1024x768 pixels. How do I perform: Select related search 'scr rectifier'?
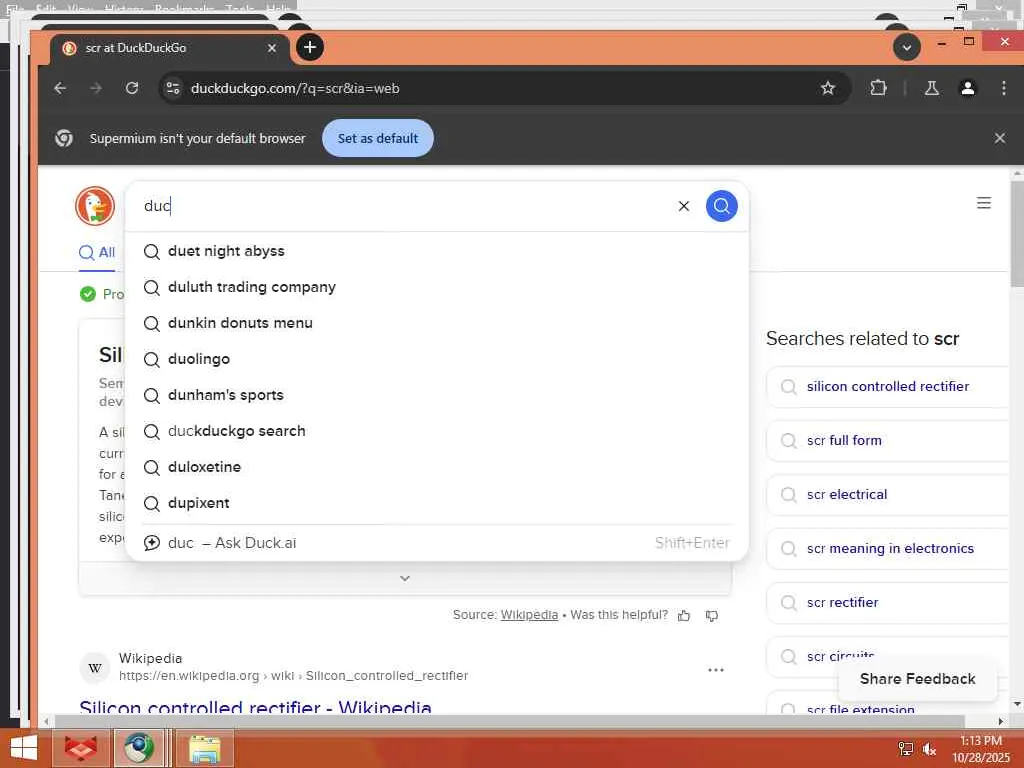pyautogui.click(x=888, y=603)
